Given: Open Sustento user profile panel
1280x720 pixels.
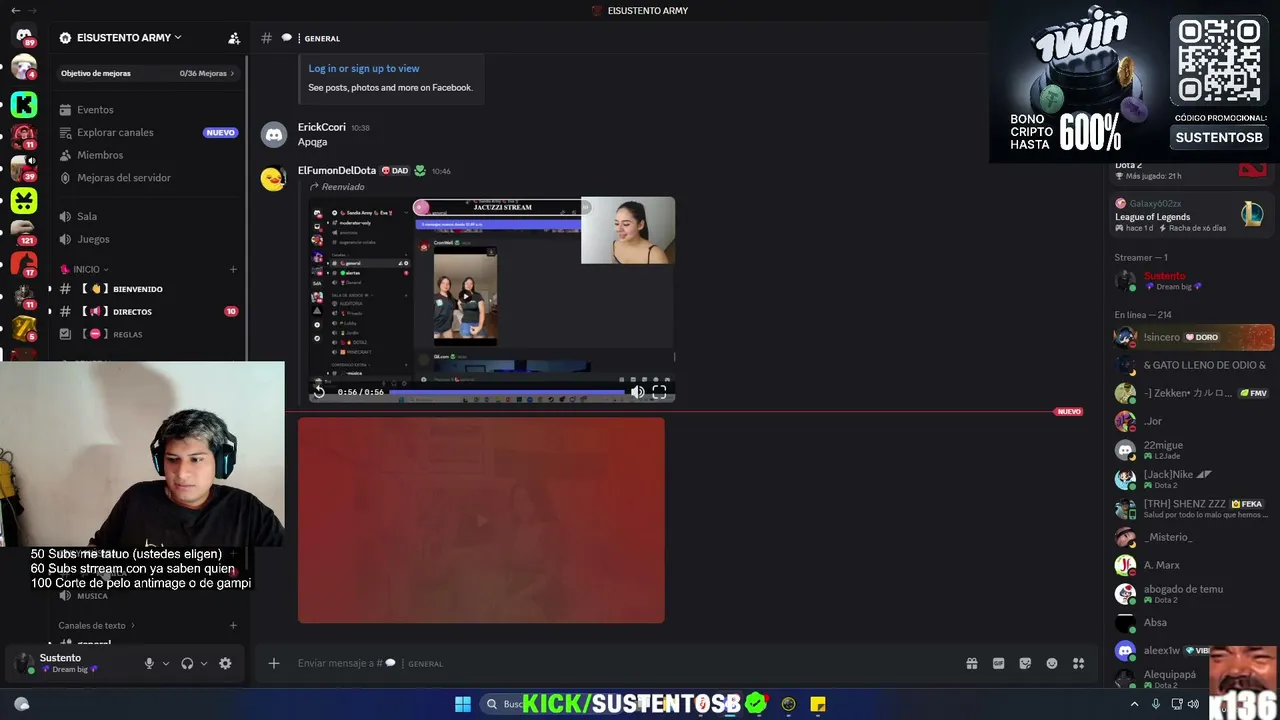Looking at the screenshot, I should coord(68,663).
